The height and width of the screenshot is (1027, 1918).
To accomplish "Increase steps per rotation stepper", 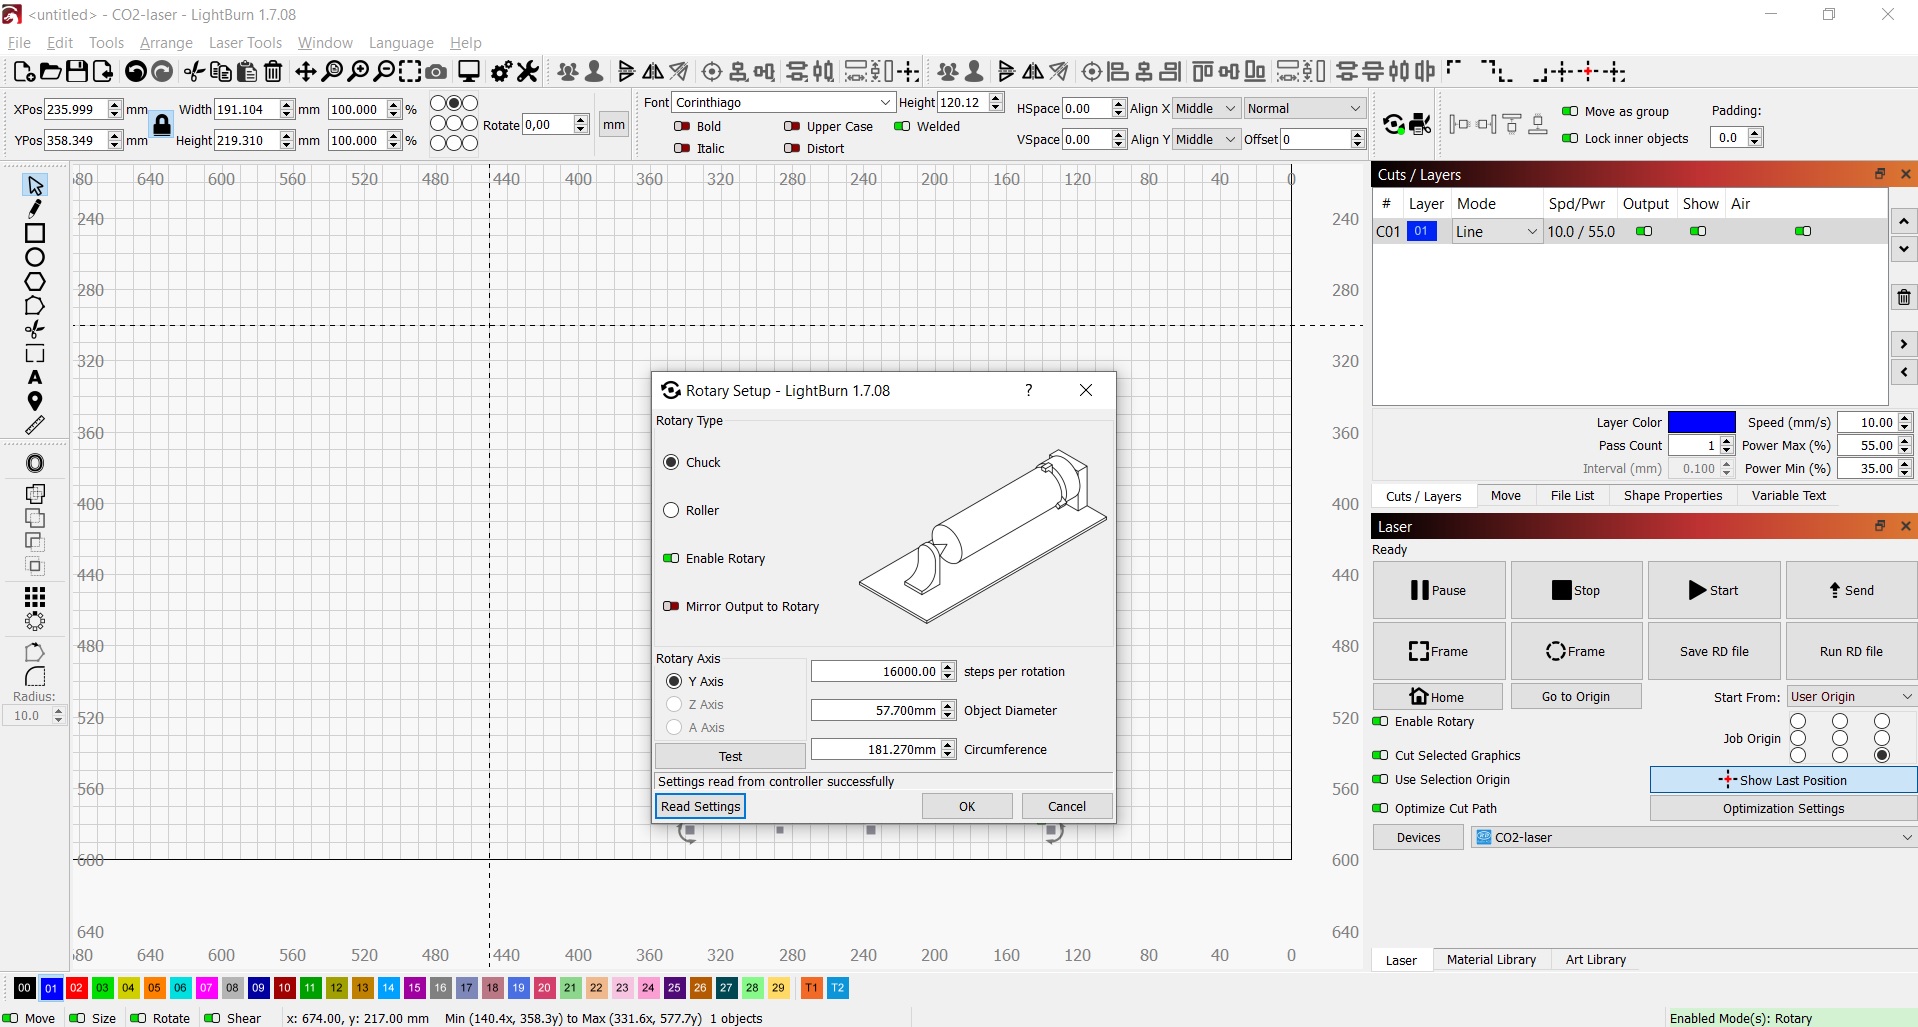I will click(x=948, y=667).
